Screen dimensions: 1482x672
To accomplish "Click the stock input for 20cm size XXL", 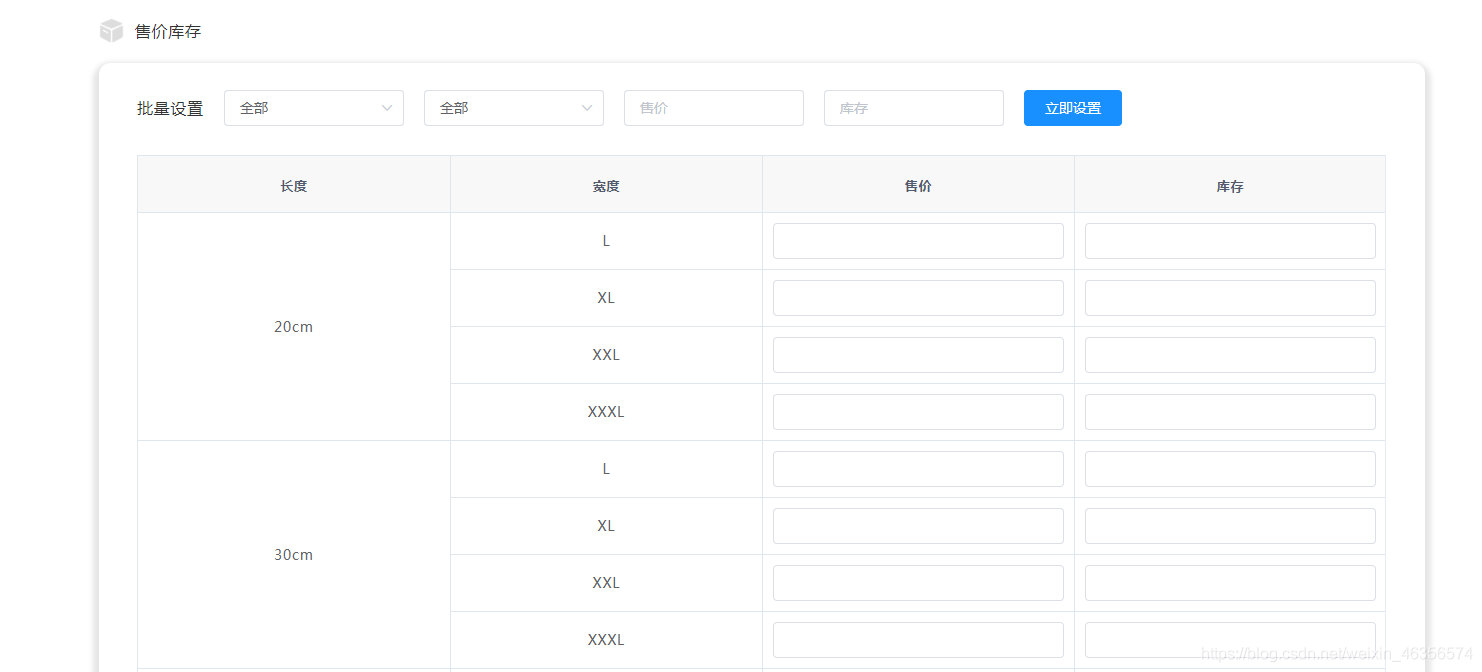I will tap(1229, 354).
